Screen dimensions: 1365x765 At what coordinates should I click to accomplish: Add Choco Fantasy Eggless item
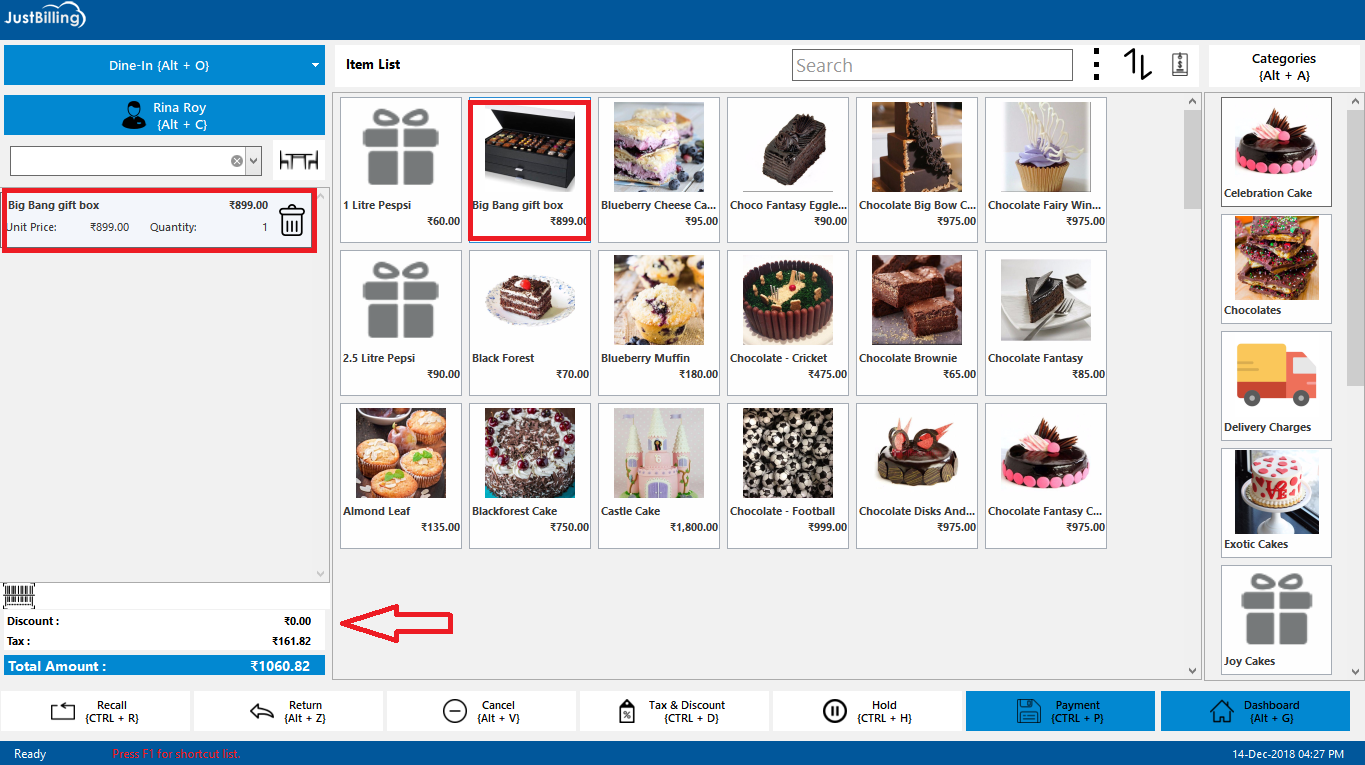coord(788,170)
